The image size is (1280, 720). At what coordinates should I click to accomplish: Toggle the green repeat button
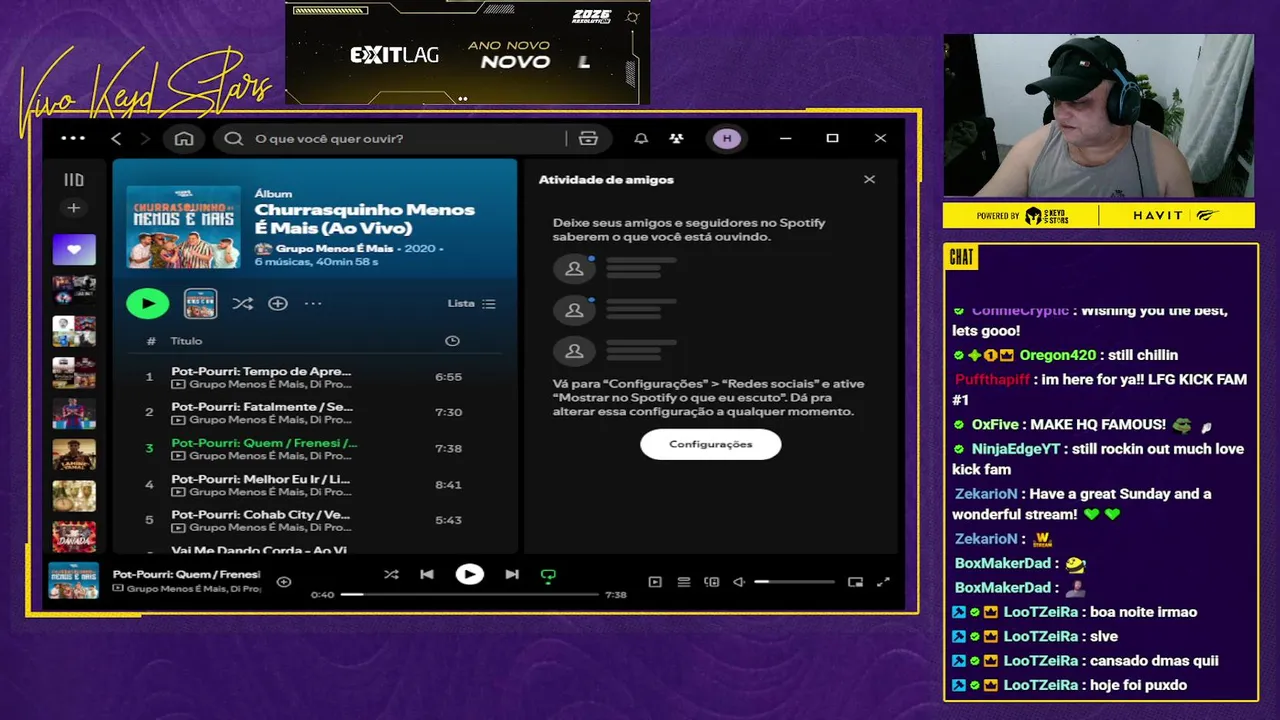(x=548, y=575)
